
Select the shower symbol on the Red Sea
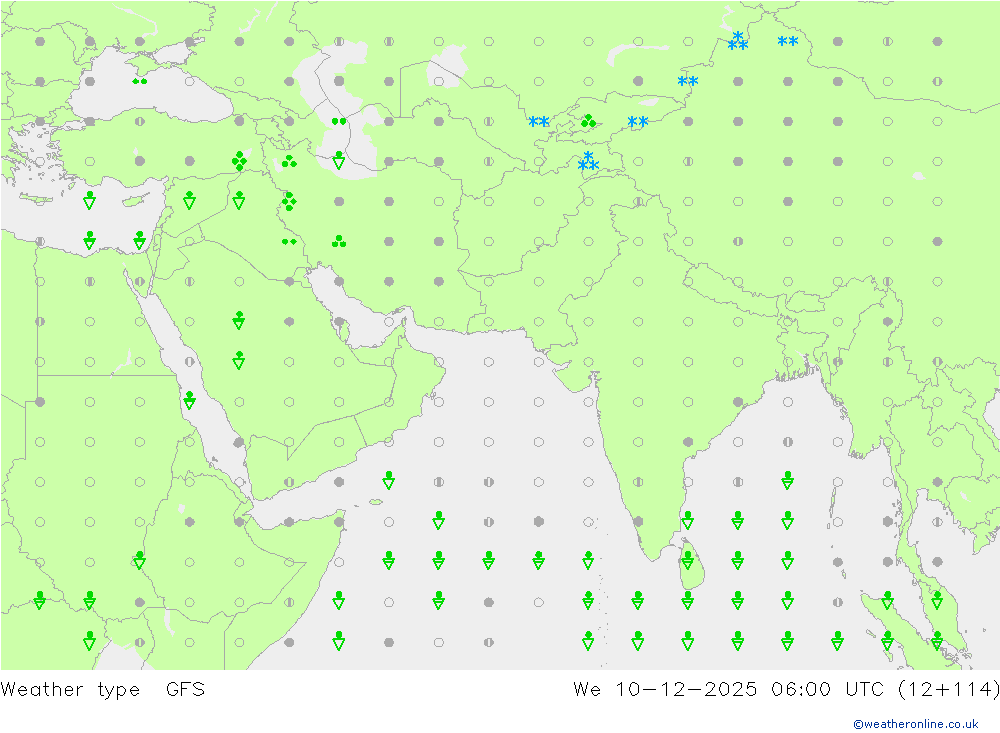point(189,401)
